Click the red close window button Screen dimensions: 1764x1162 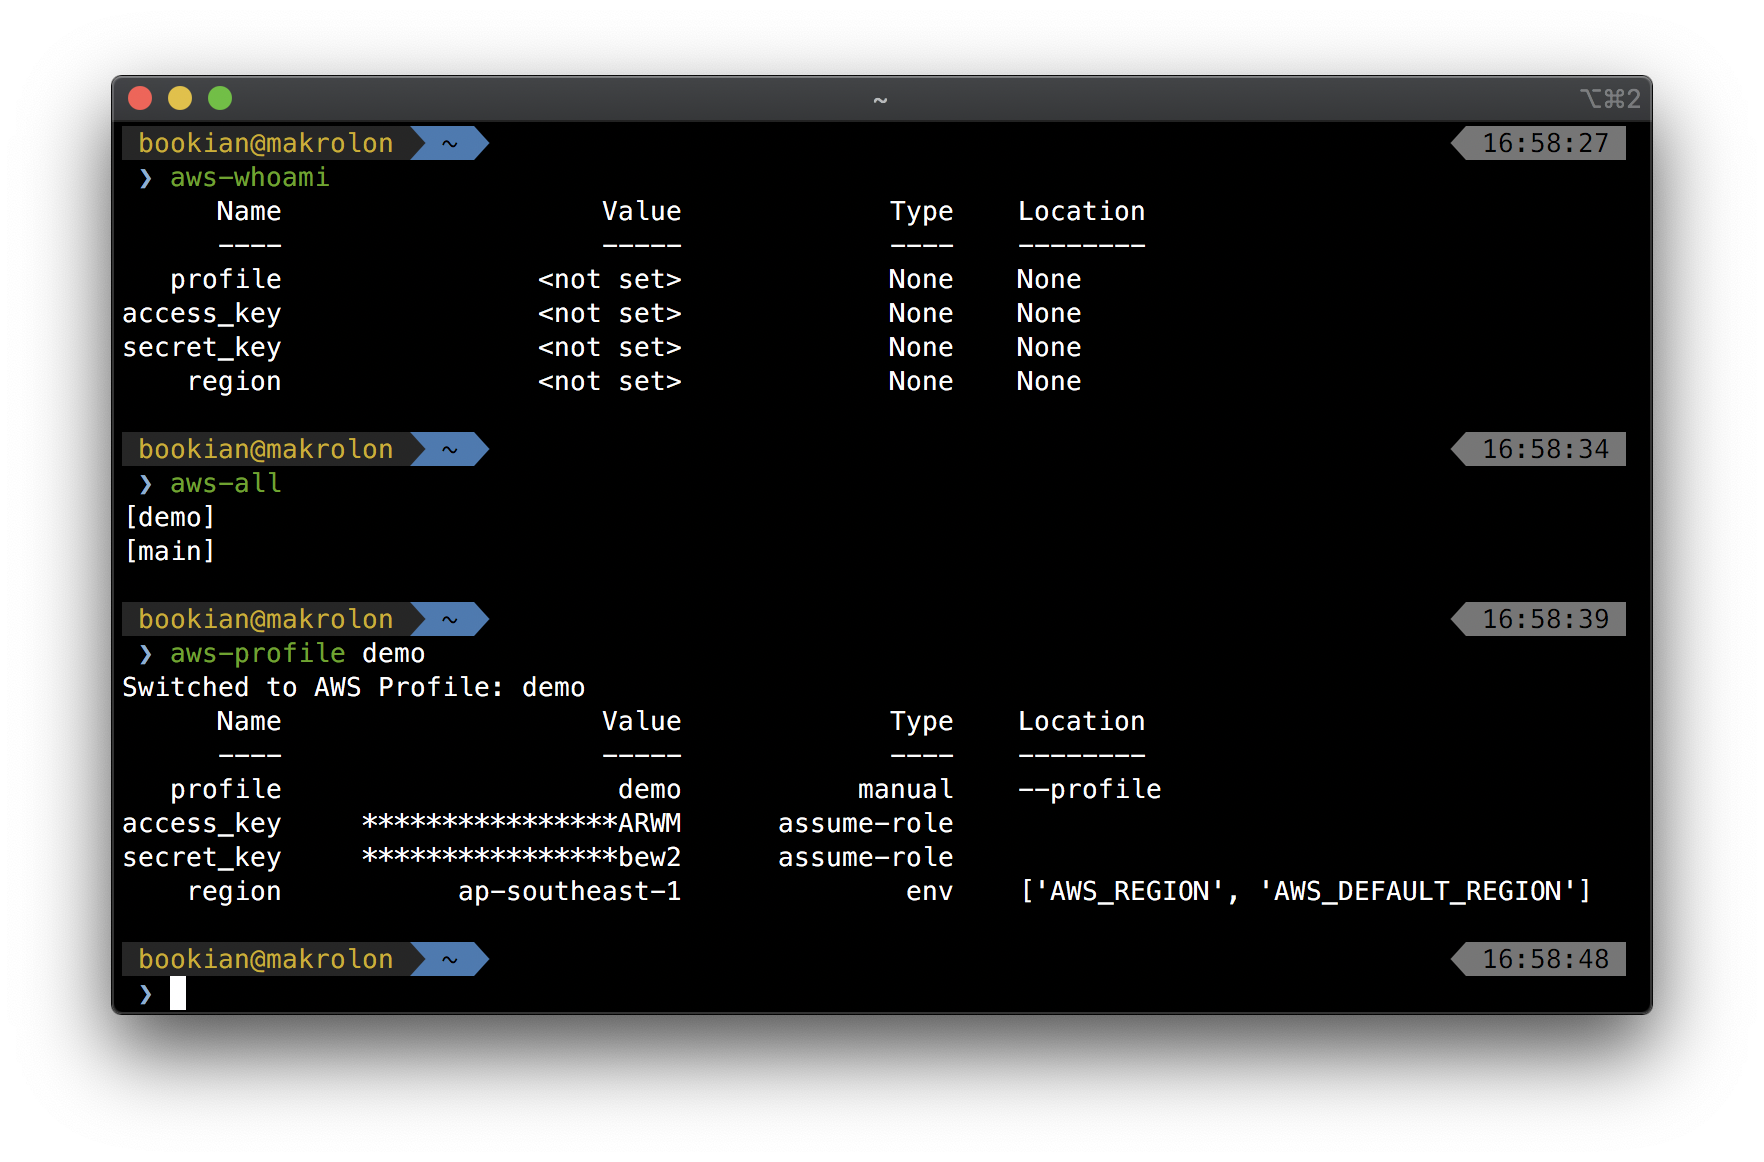pyautogui.click(x=140, y=98)
